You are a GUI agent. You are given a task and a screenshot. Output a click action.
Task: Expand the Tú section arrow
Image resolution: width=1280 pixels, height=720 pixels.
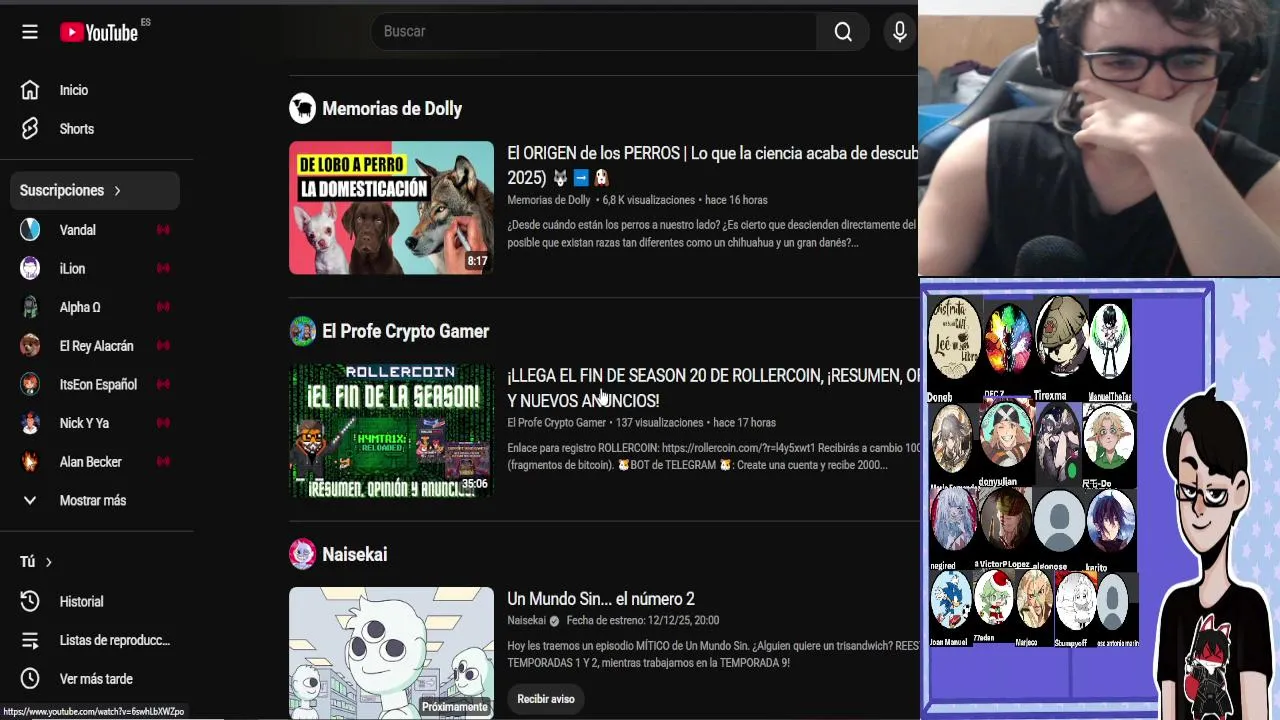point(48,562)
